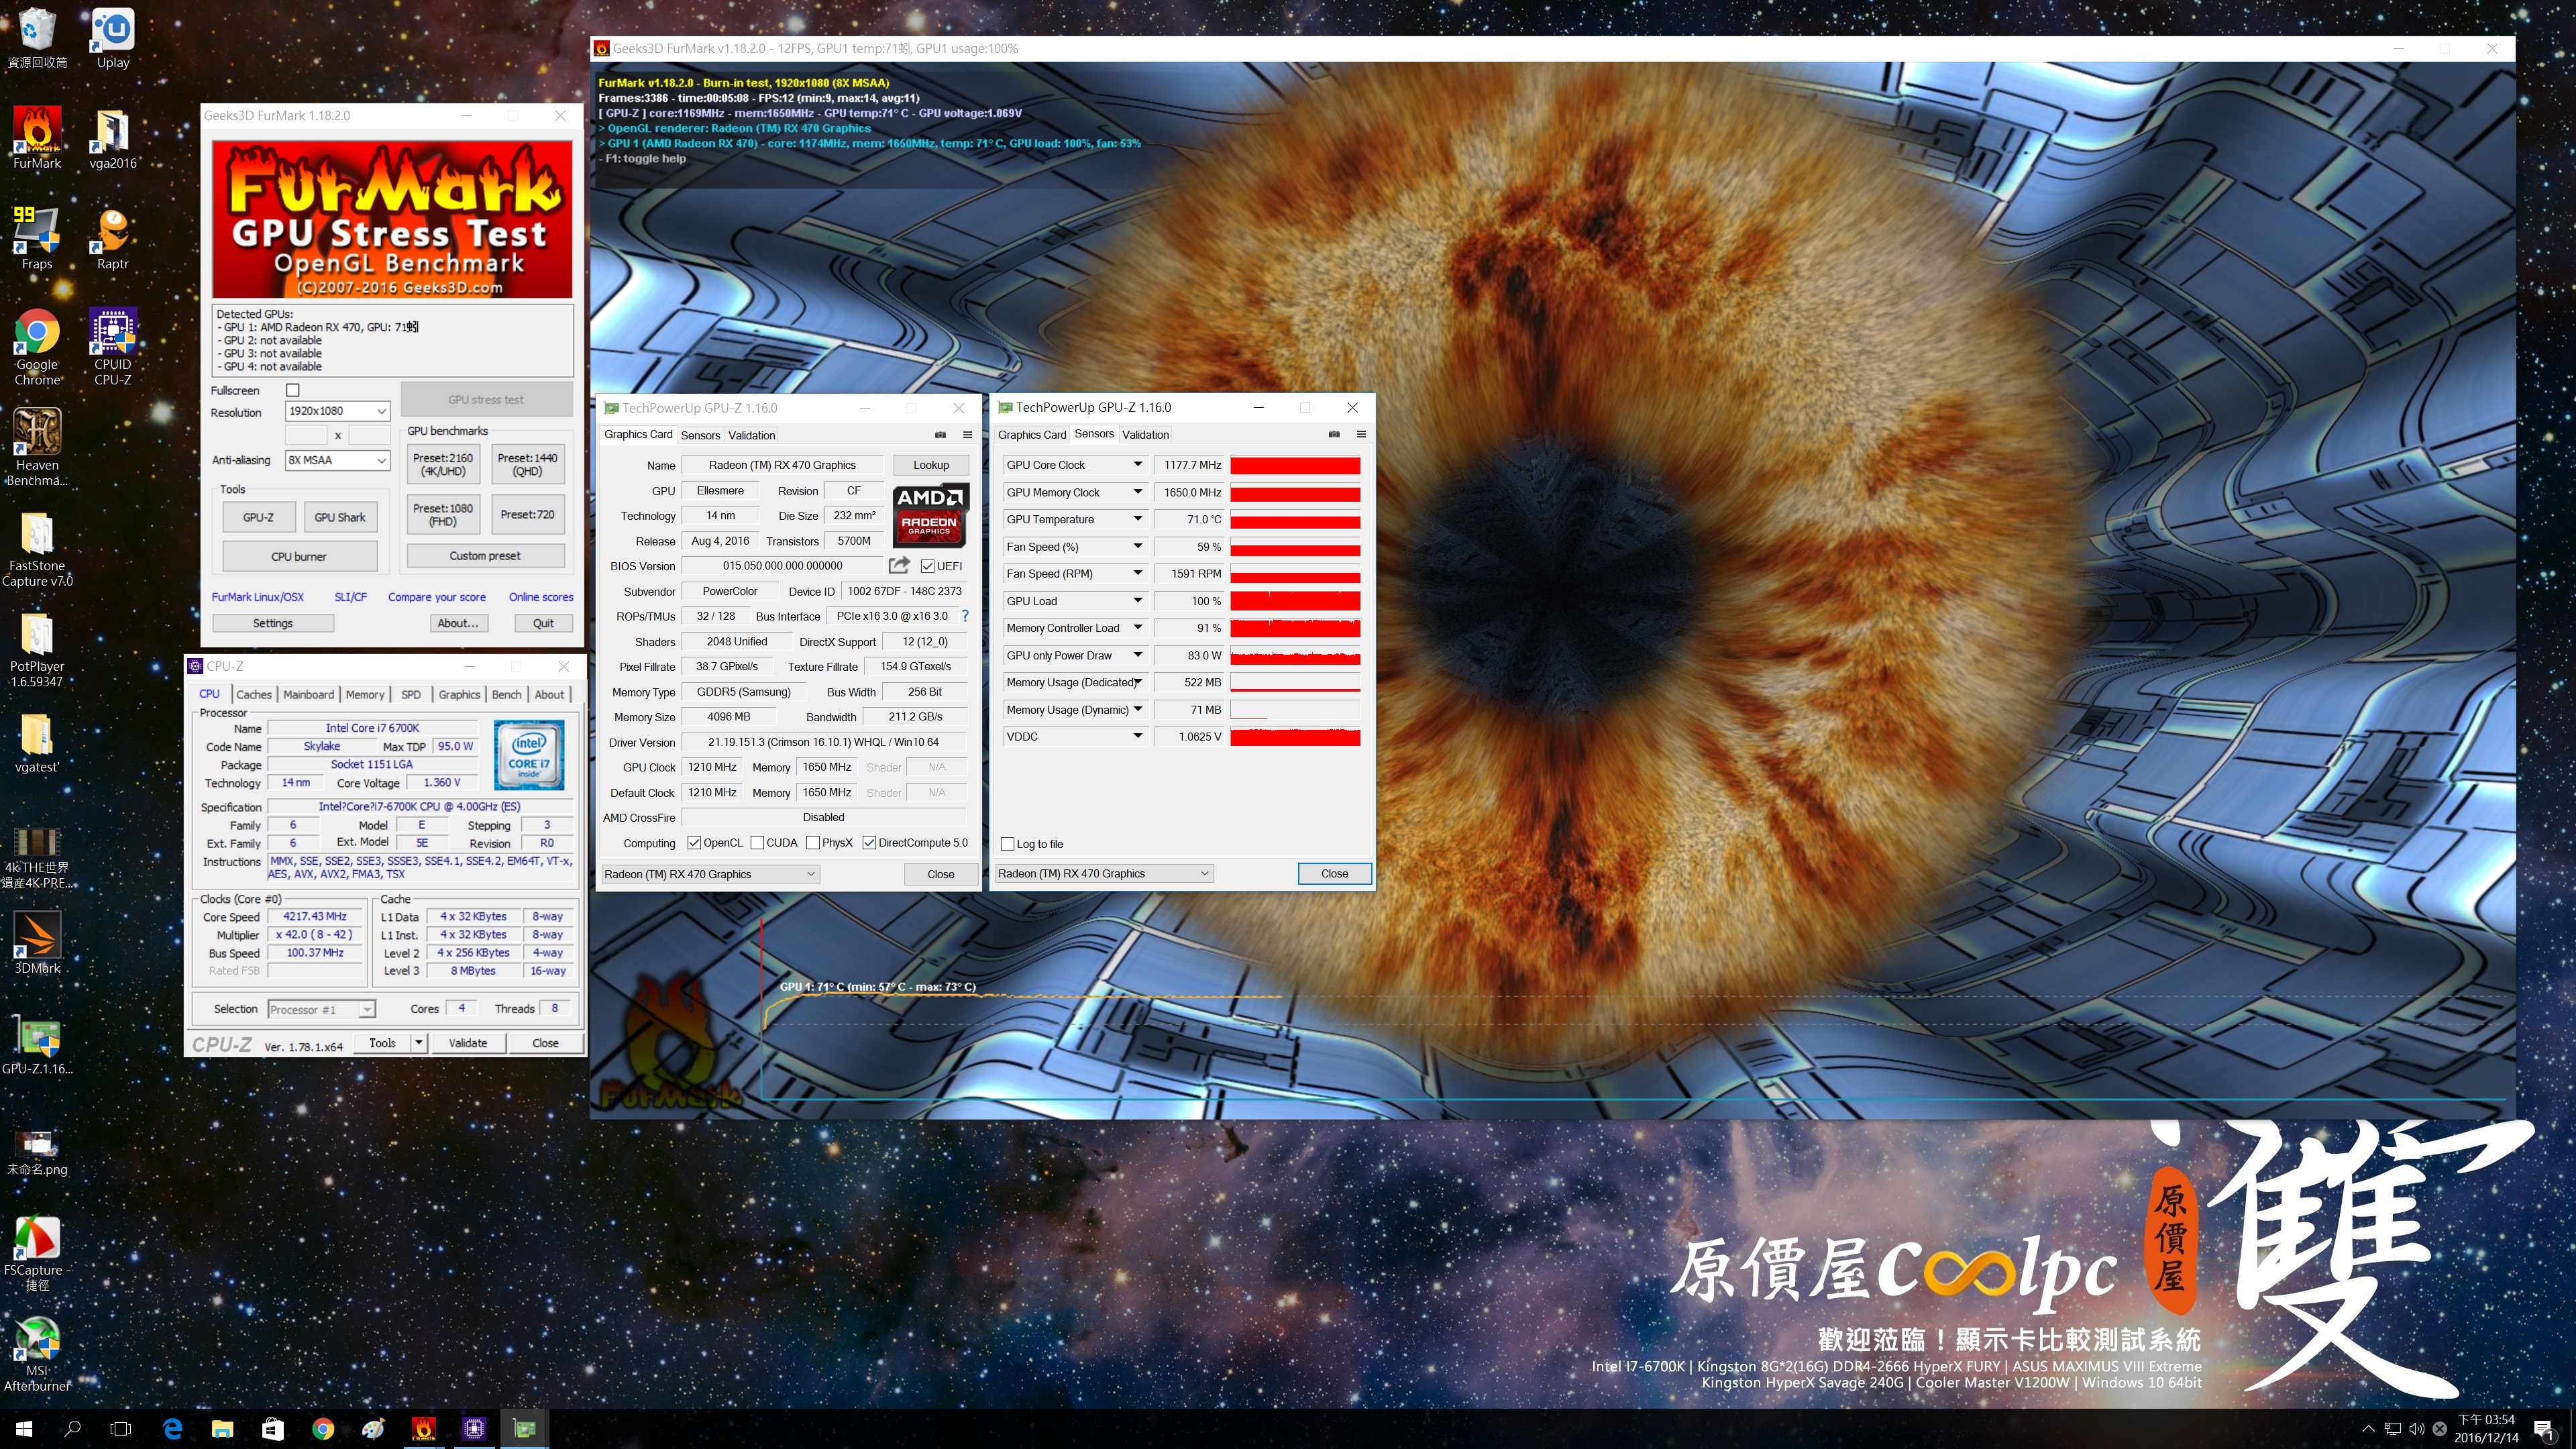Image resolution: width=2576 pixels, height=1449 pixels.
Task: Click the clock showing 03:54 in taskbar
Action: tap(2486, 1428)
